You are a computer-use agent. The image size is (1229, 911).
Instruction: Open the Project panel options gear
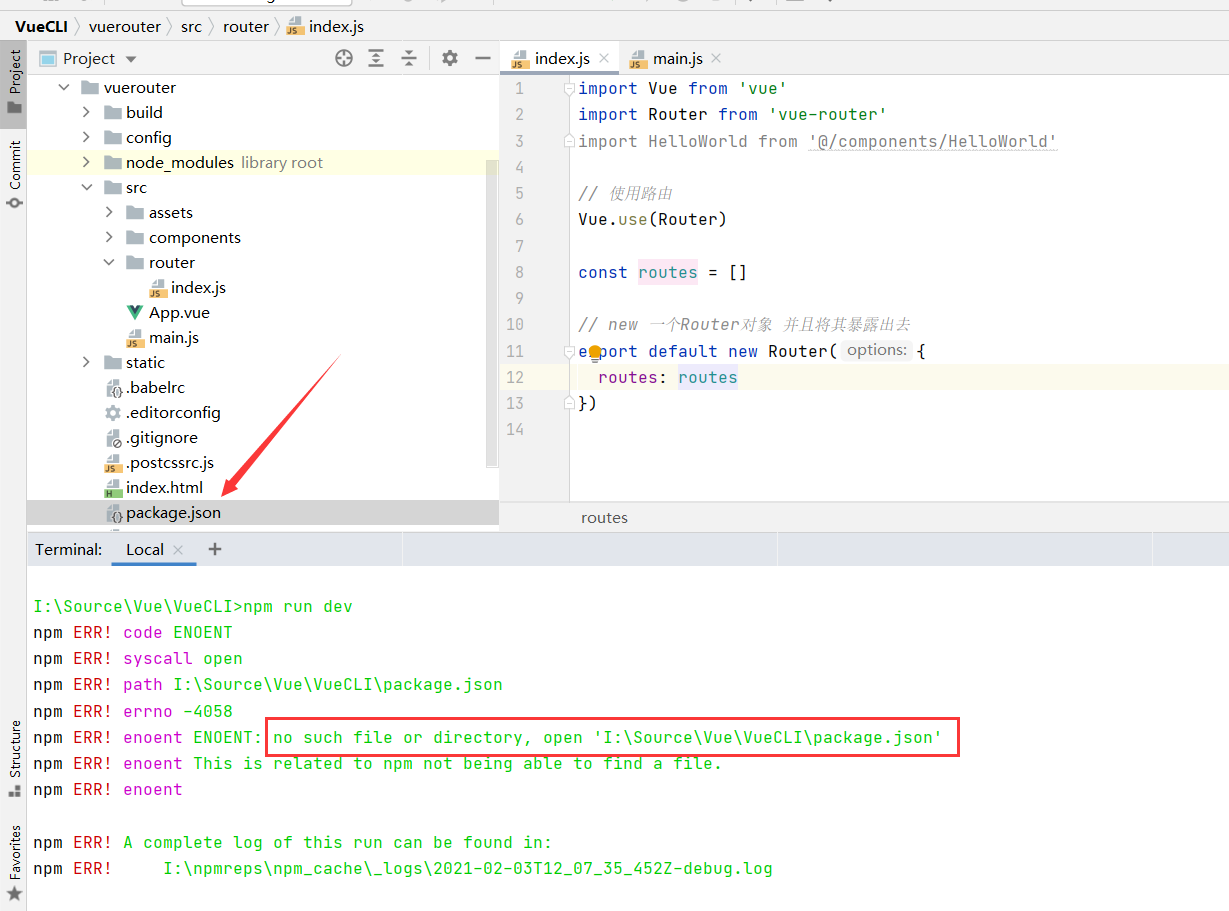tap(449, 58)
